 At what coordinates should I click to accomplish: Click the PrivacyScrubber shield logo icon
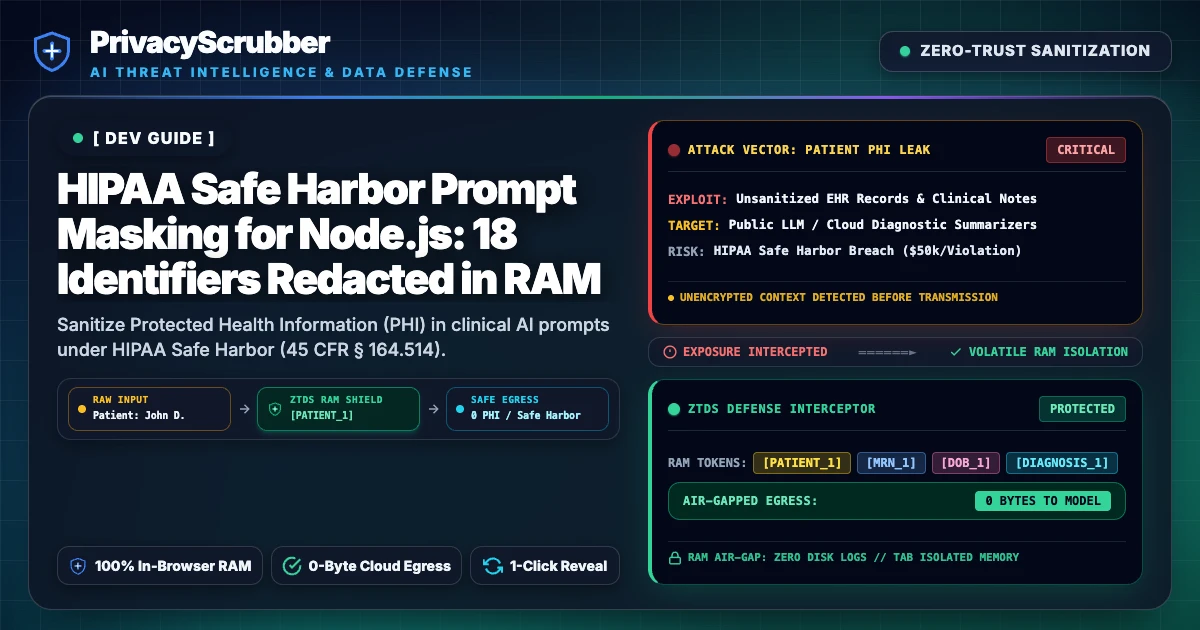51,51
